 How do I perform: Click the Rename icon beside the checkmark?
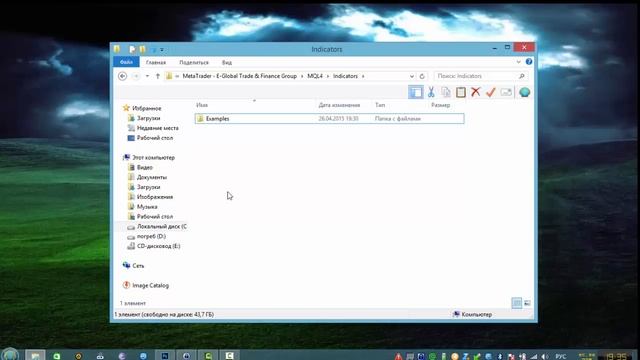point(506,92)
